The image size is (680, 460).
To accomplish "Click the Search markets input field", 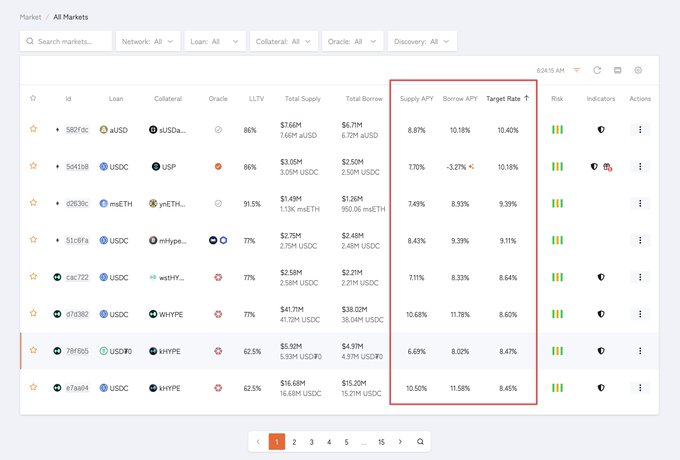I will [66, 42].
